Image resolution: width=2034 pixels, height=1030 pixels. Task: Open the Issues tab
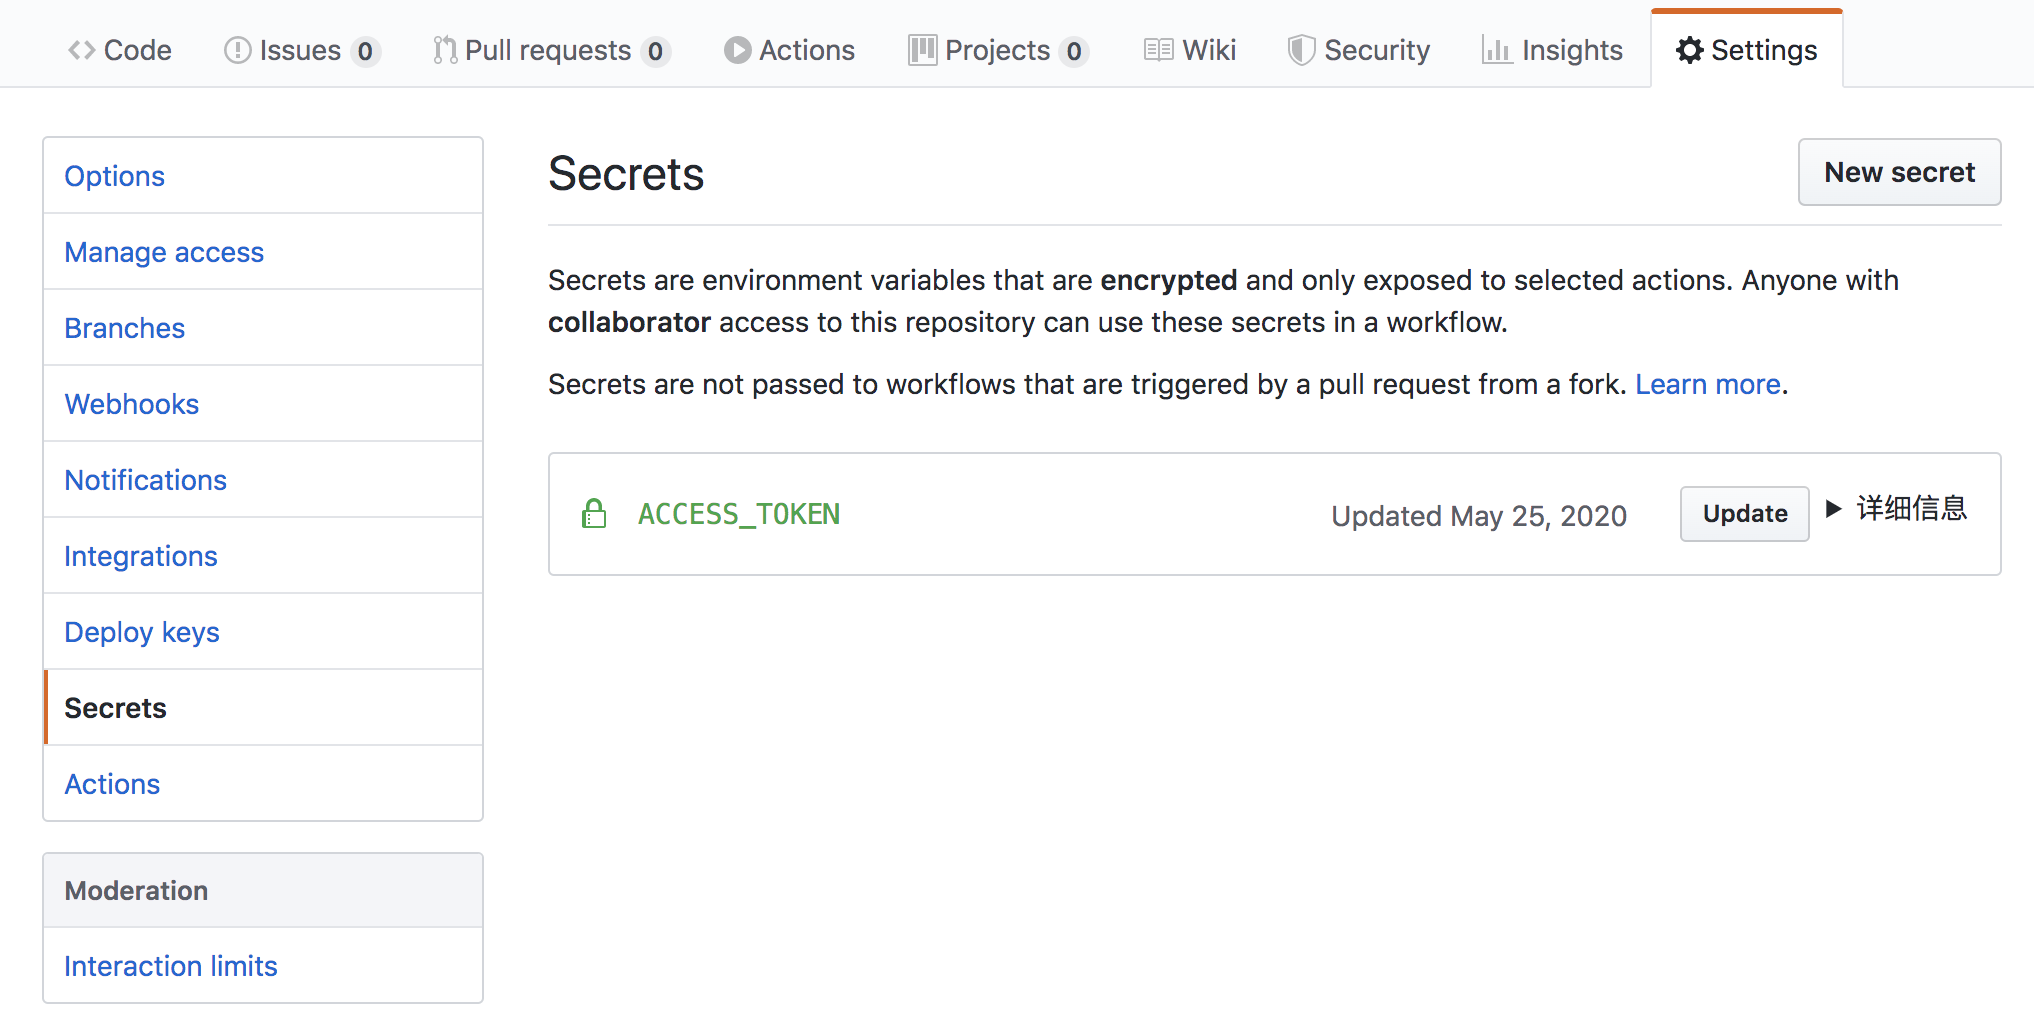click(x=300, y=50)
